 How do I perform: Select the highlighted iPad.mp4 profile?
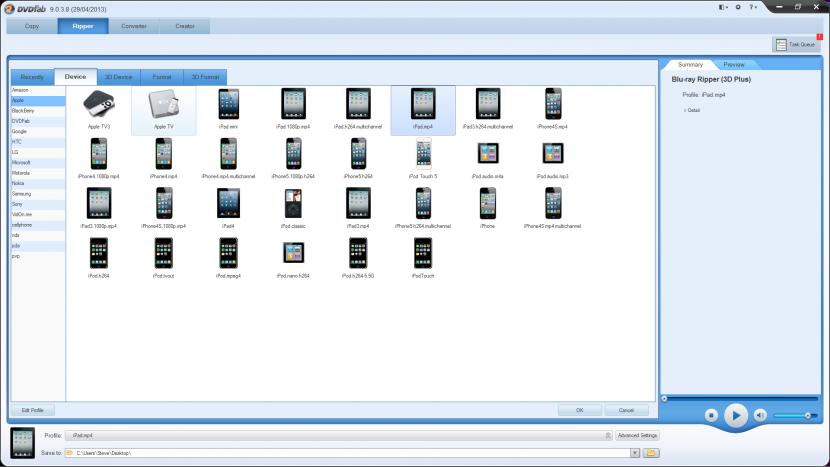click(423, 110)
